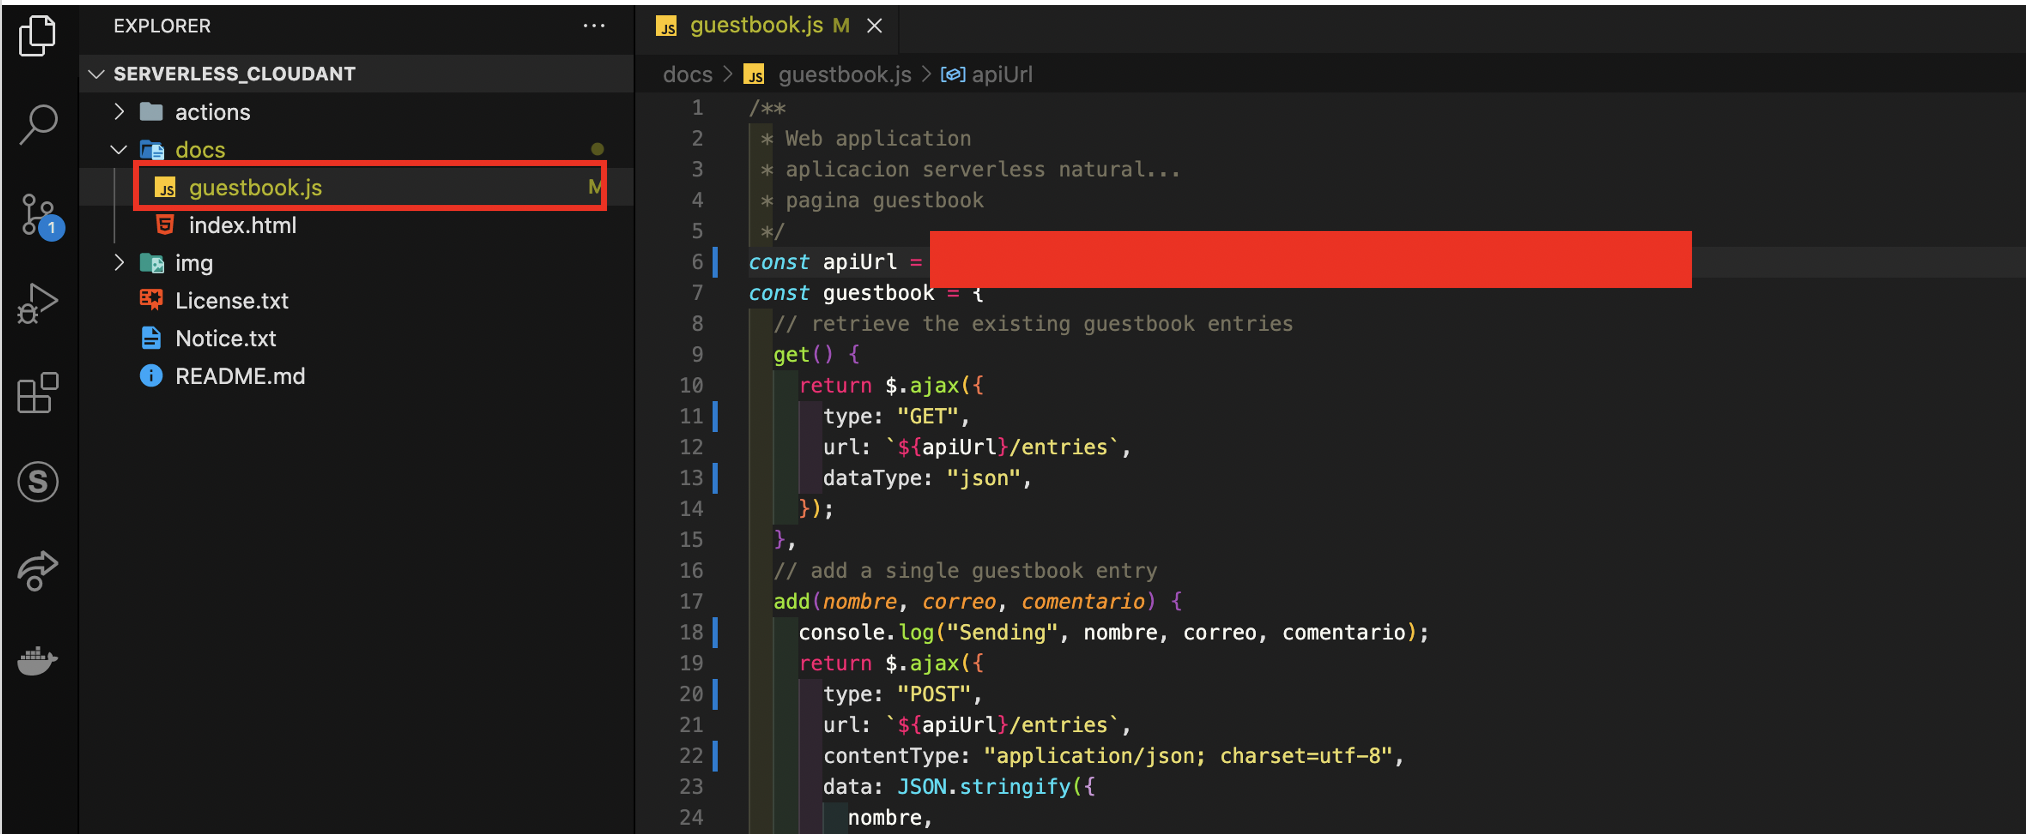Click the '"GET"' string on line 11
This screenshot has height=834, width=2026.
[928, 416]
